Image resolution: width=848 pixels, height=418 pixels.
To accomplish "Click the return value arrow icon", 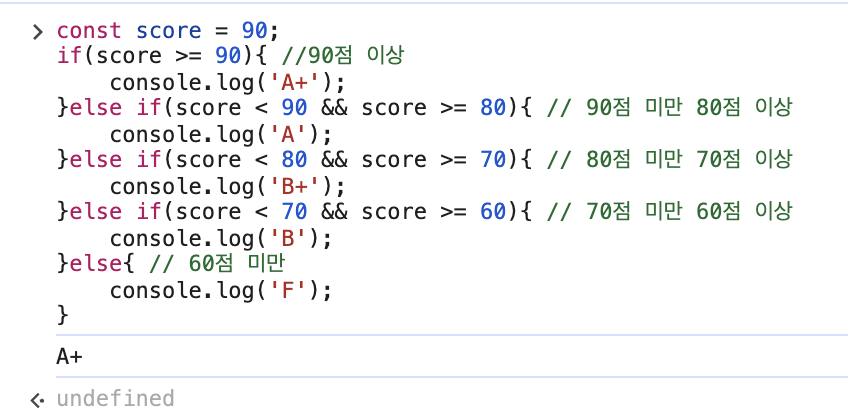I will click(37, 401).
